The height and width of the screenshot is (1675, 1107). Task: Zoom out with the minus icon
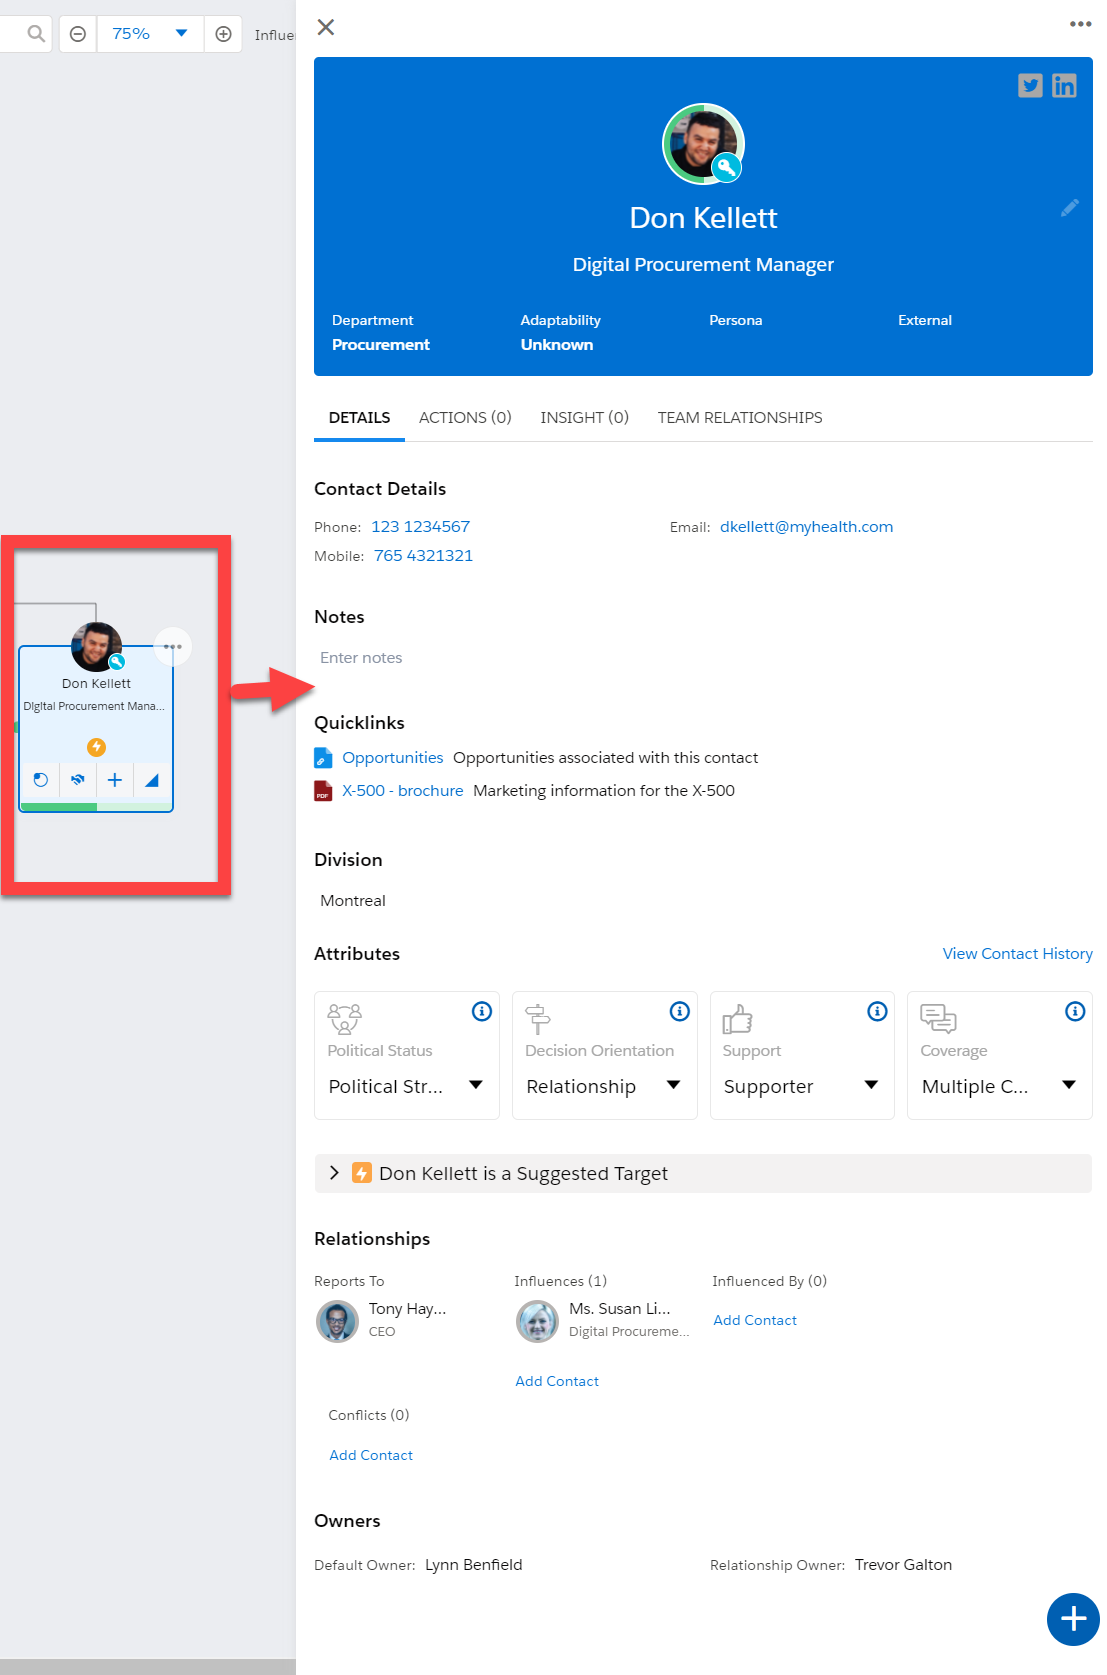(x=78, y=34)
